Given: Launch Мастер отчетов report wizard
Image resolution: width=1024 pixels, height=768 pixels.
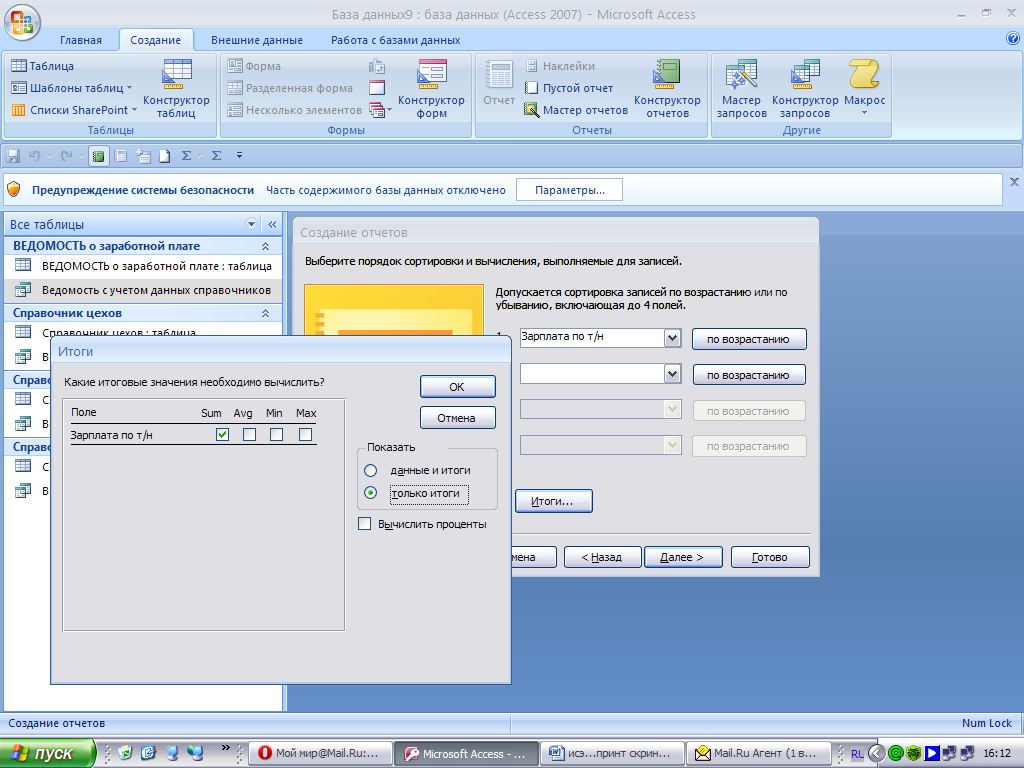Looking at the screenshot, I should tap(576, 110).
